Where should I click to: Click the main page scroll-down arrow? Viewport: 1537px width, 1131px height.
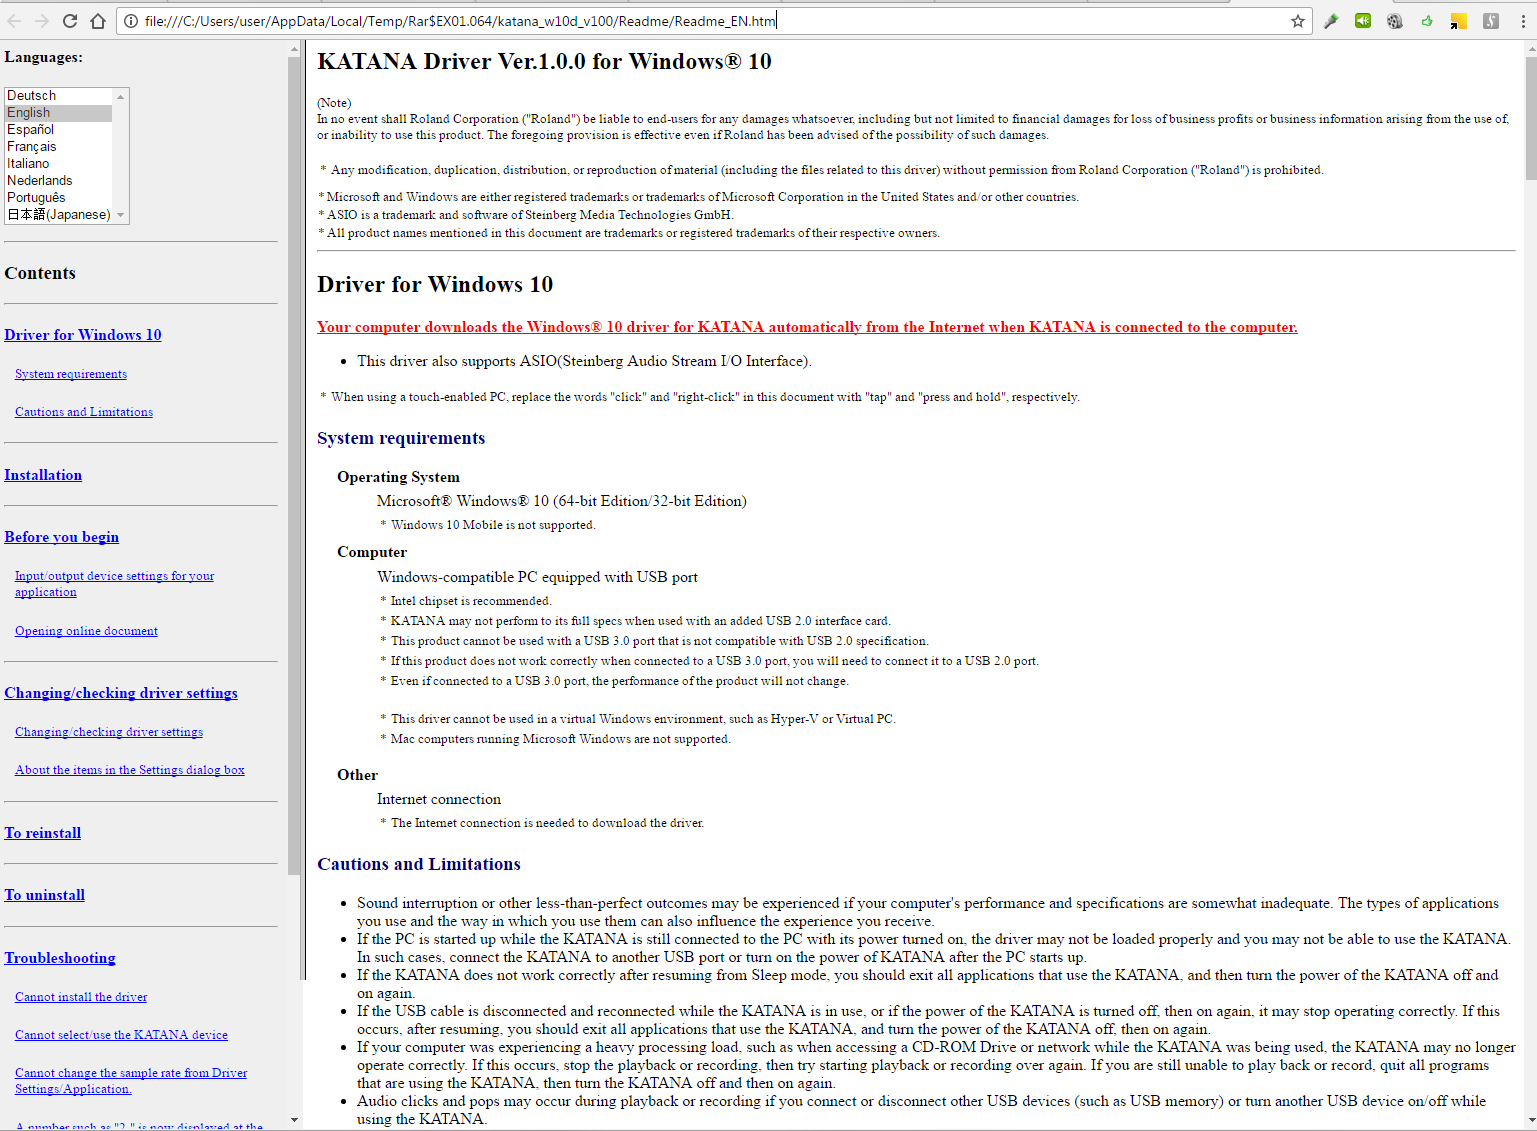coord(1530,1122)
